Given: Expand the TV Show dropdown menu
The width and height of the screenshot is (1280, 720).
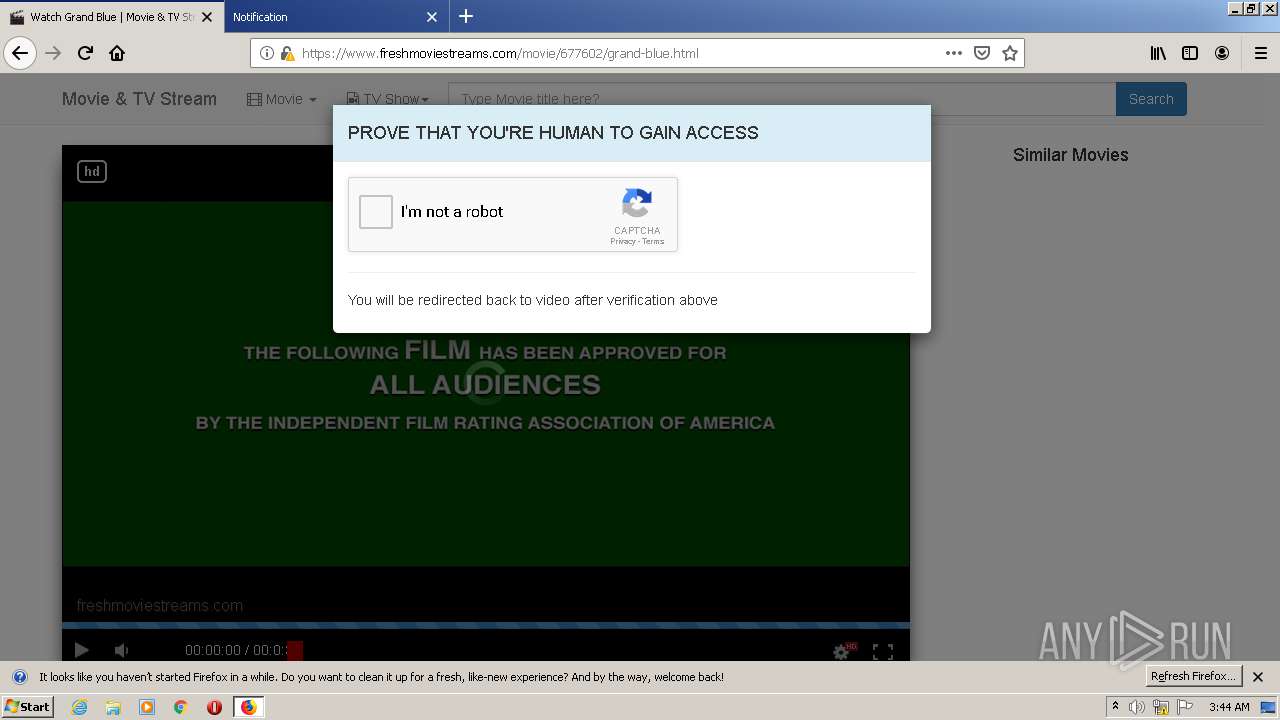Looking at the screenshot, I should coord(387,99).
